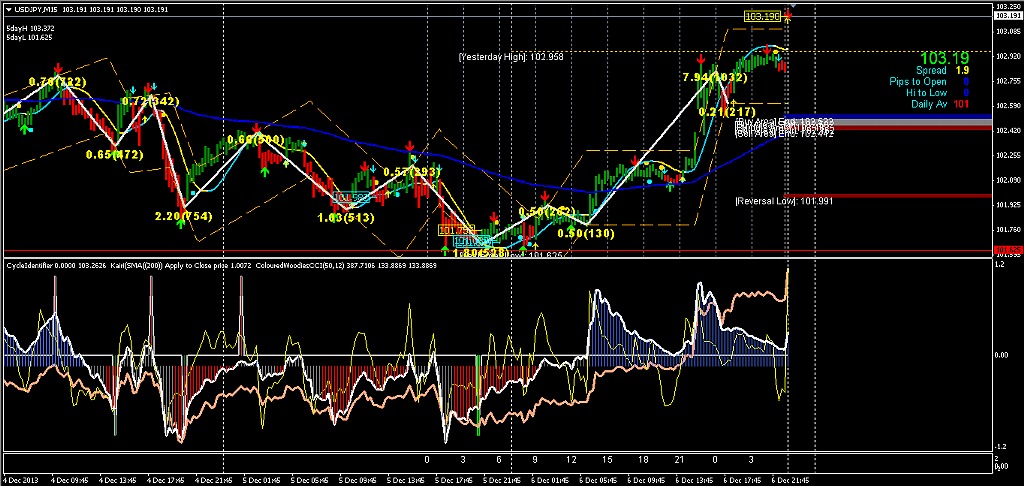Click the 0.60(500) swing label
The width and height of the screenshot is (1024, 486).
pyautogui.click(x=257, y=140)
